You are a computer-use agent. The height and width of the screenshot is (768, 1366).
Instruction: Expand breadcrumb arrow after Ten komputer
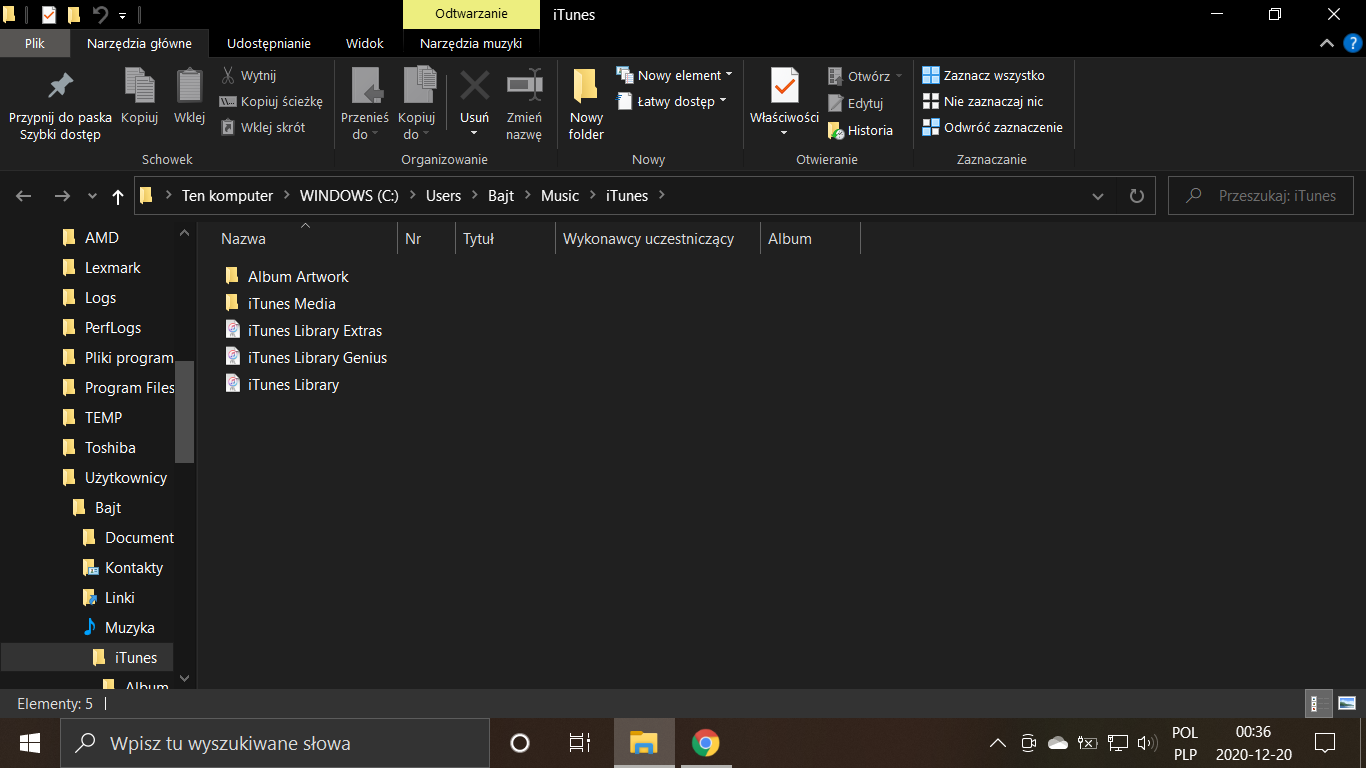[x=286, y=196]
